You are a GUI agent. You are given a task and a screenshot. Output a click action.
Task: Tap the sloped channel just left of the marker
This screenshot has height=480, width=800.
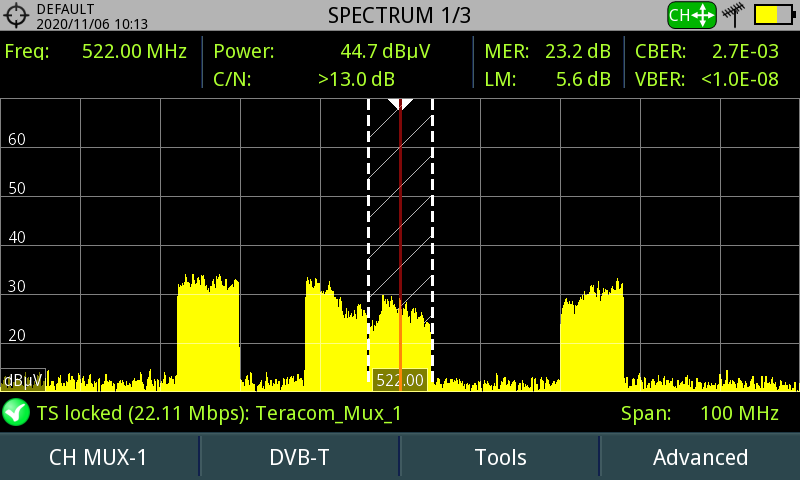[x=337, y=337]
